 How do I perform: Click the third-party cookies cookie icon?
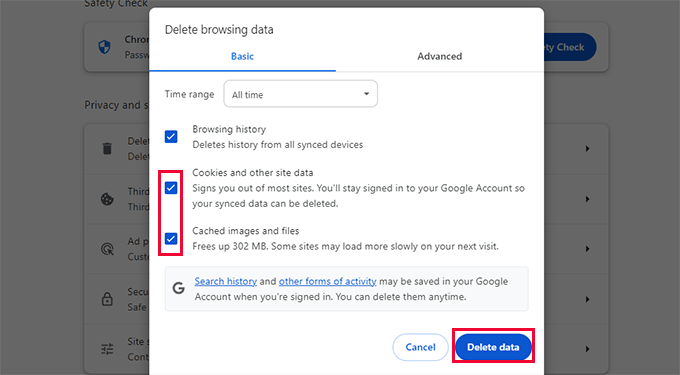click(107, 199)
